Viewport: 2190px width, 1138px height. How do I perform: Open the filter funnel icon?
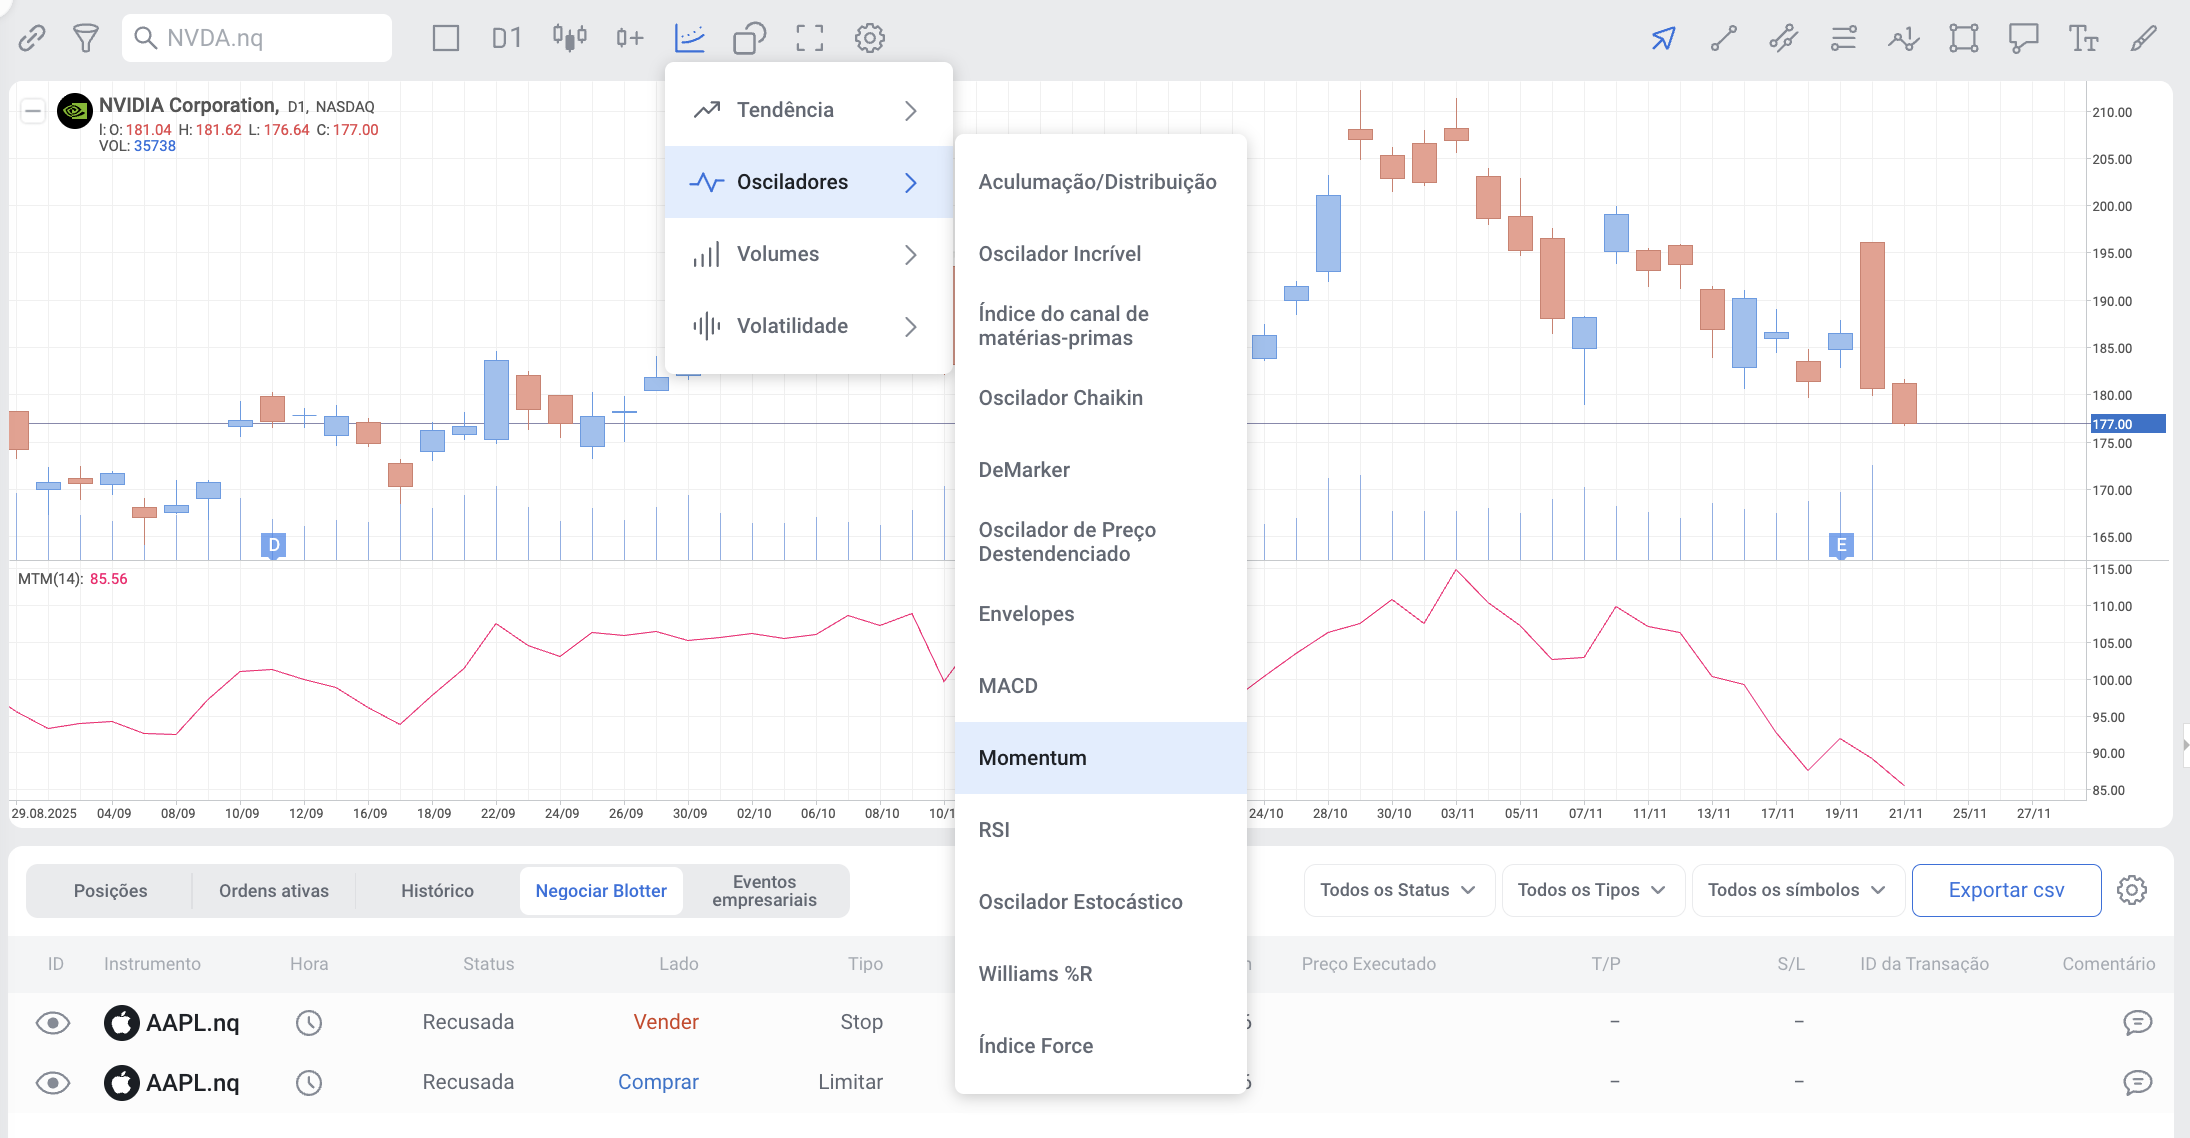[86, 38]
